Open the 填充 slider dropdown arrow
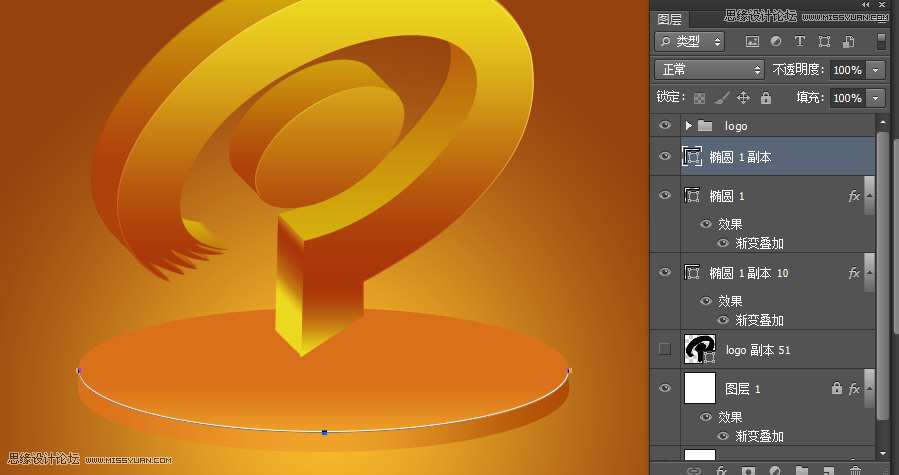Viewport: 899px width, 475px height. (875, 98)
